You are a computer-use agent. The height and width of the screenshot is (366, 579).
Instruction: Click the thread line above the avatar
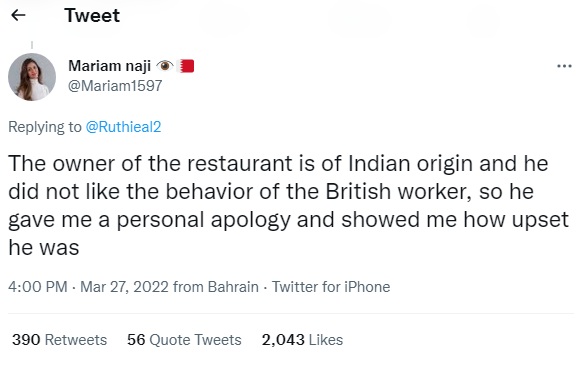coord(32,45)
